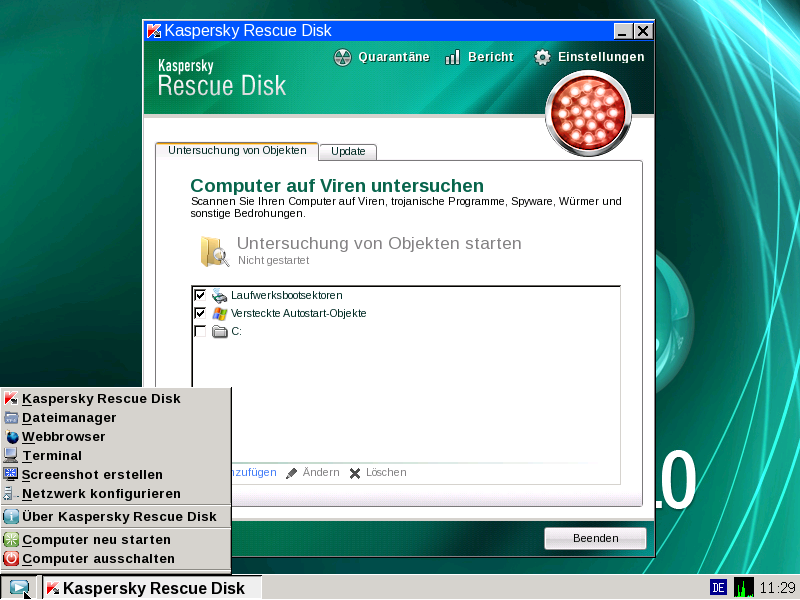Viewport: 800px width, 600px height.
Task: Click the DE keyboard layout indicator
Action: pos(718,587)
